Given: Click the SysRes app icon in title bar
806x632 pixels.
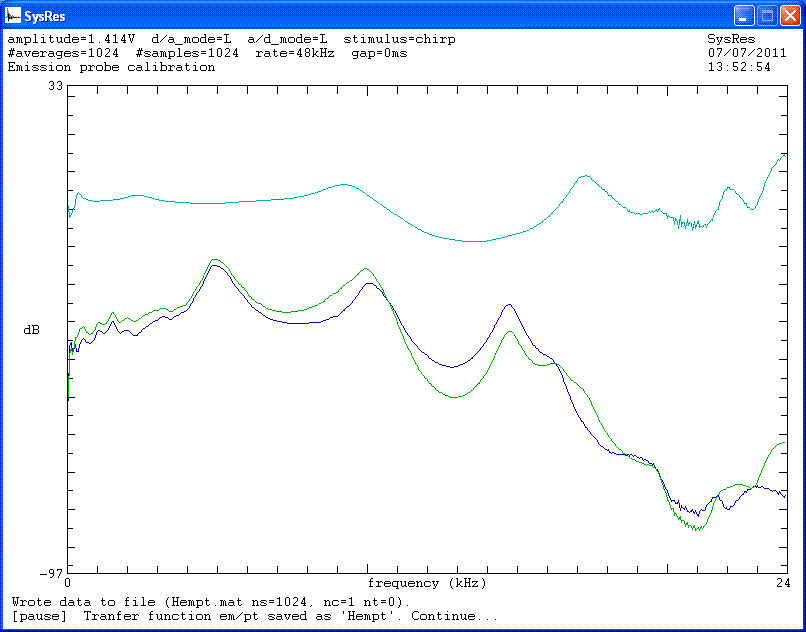Looking at the screenshot, I should coord(13,16).
